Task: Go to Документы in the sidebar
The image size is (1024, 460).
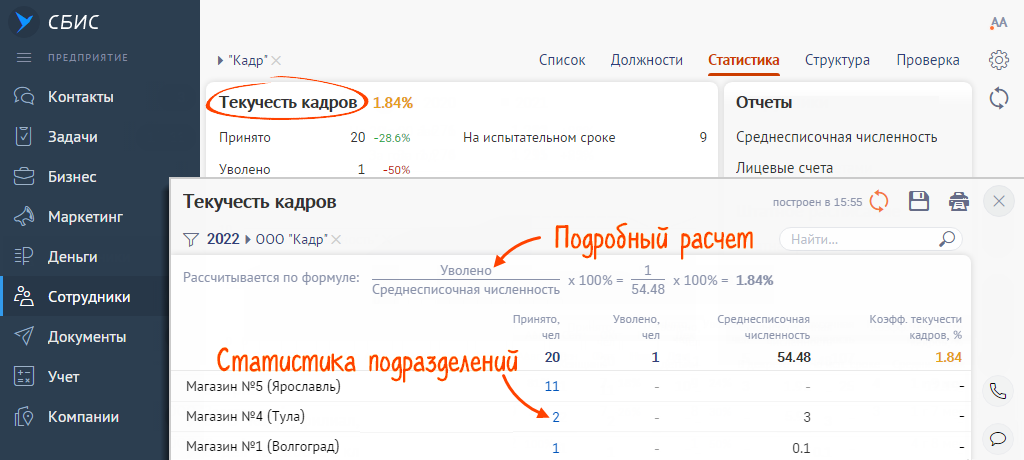Action: pyautogui.click(x=87, y=337)
